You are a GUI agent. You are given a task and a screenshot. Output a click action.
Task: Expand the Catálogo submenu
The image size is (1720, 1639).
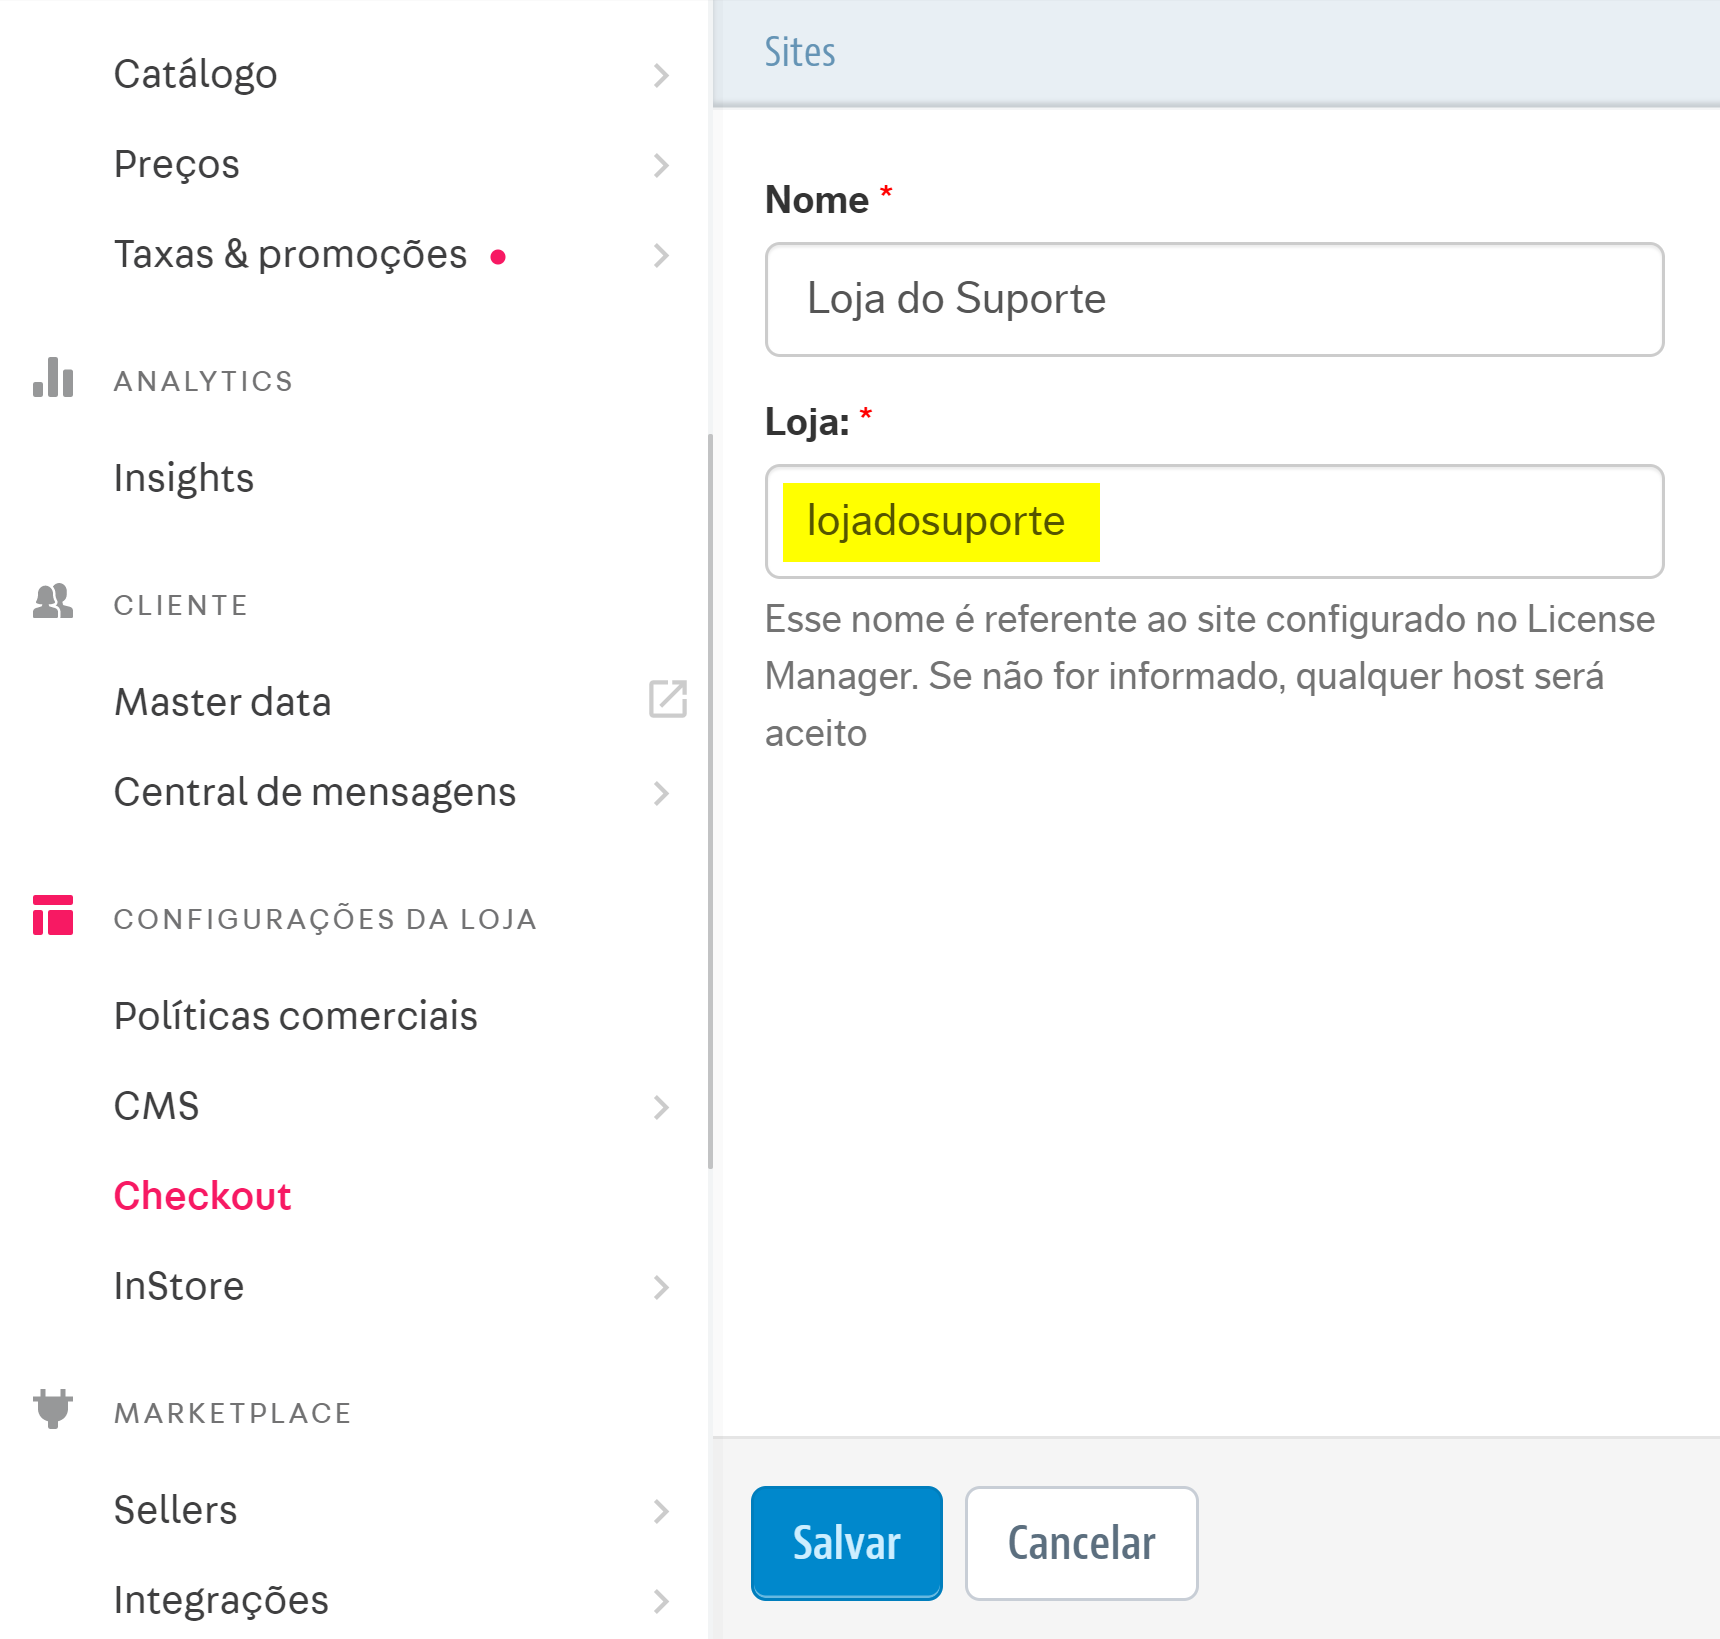661,75
